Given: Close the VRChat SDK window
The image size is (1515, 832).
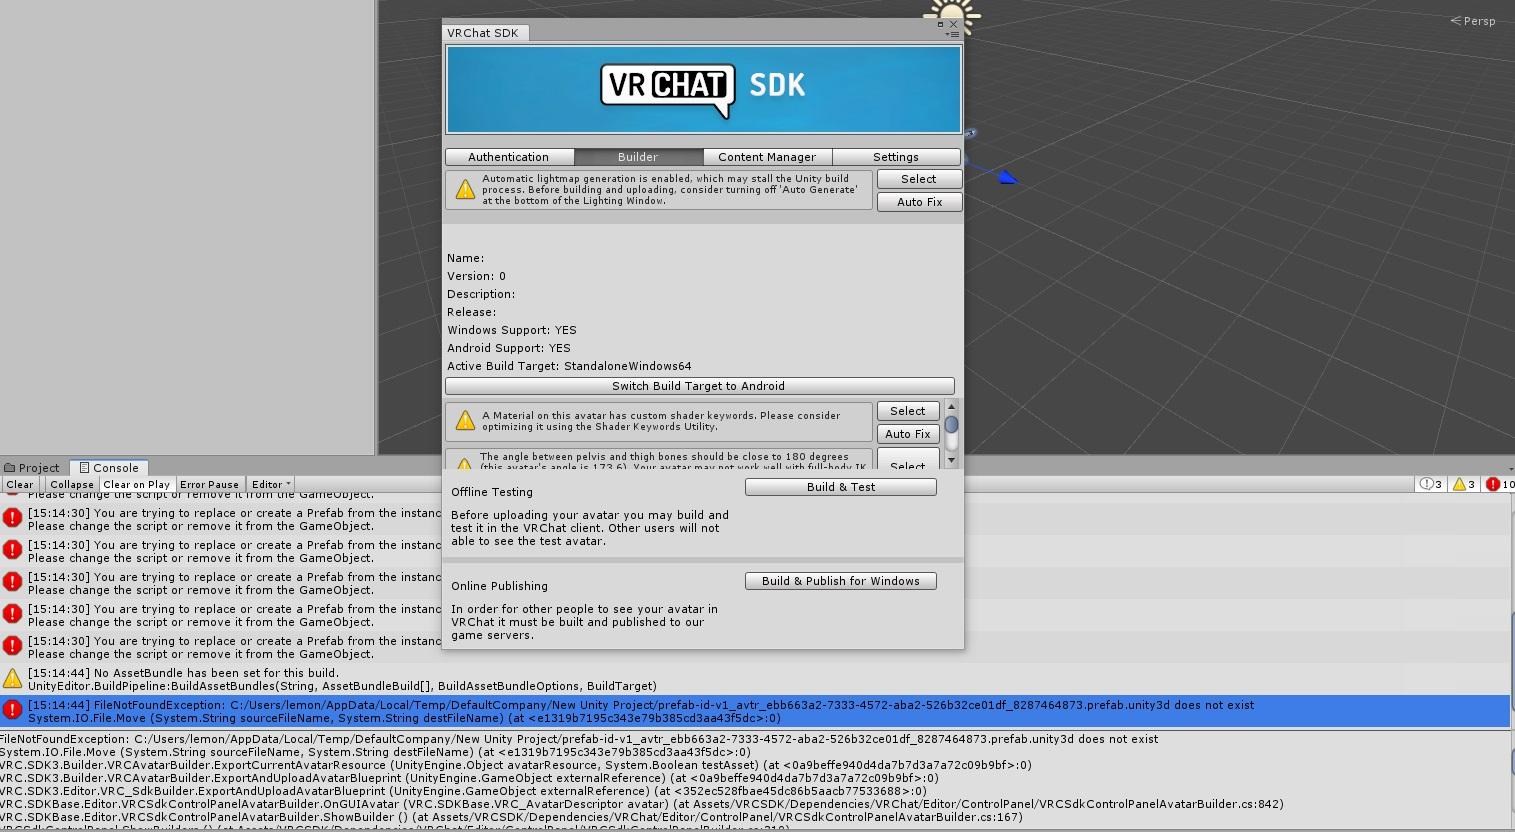Looking at the screenshot, I should tap(953, 24).
